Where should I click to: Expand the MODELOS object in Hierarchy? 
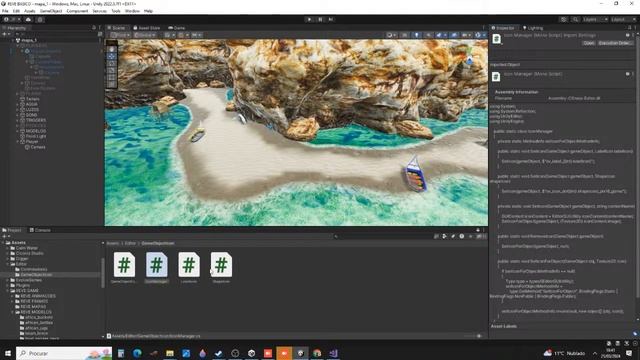(x=17, y=131)
